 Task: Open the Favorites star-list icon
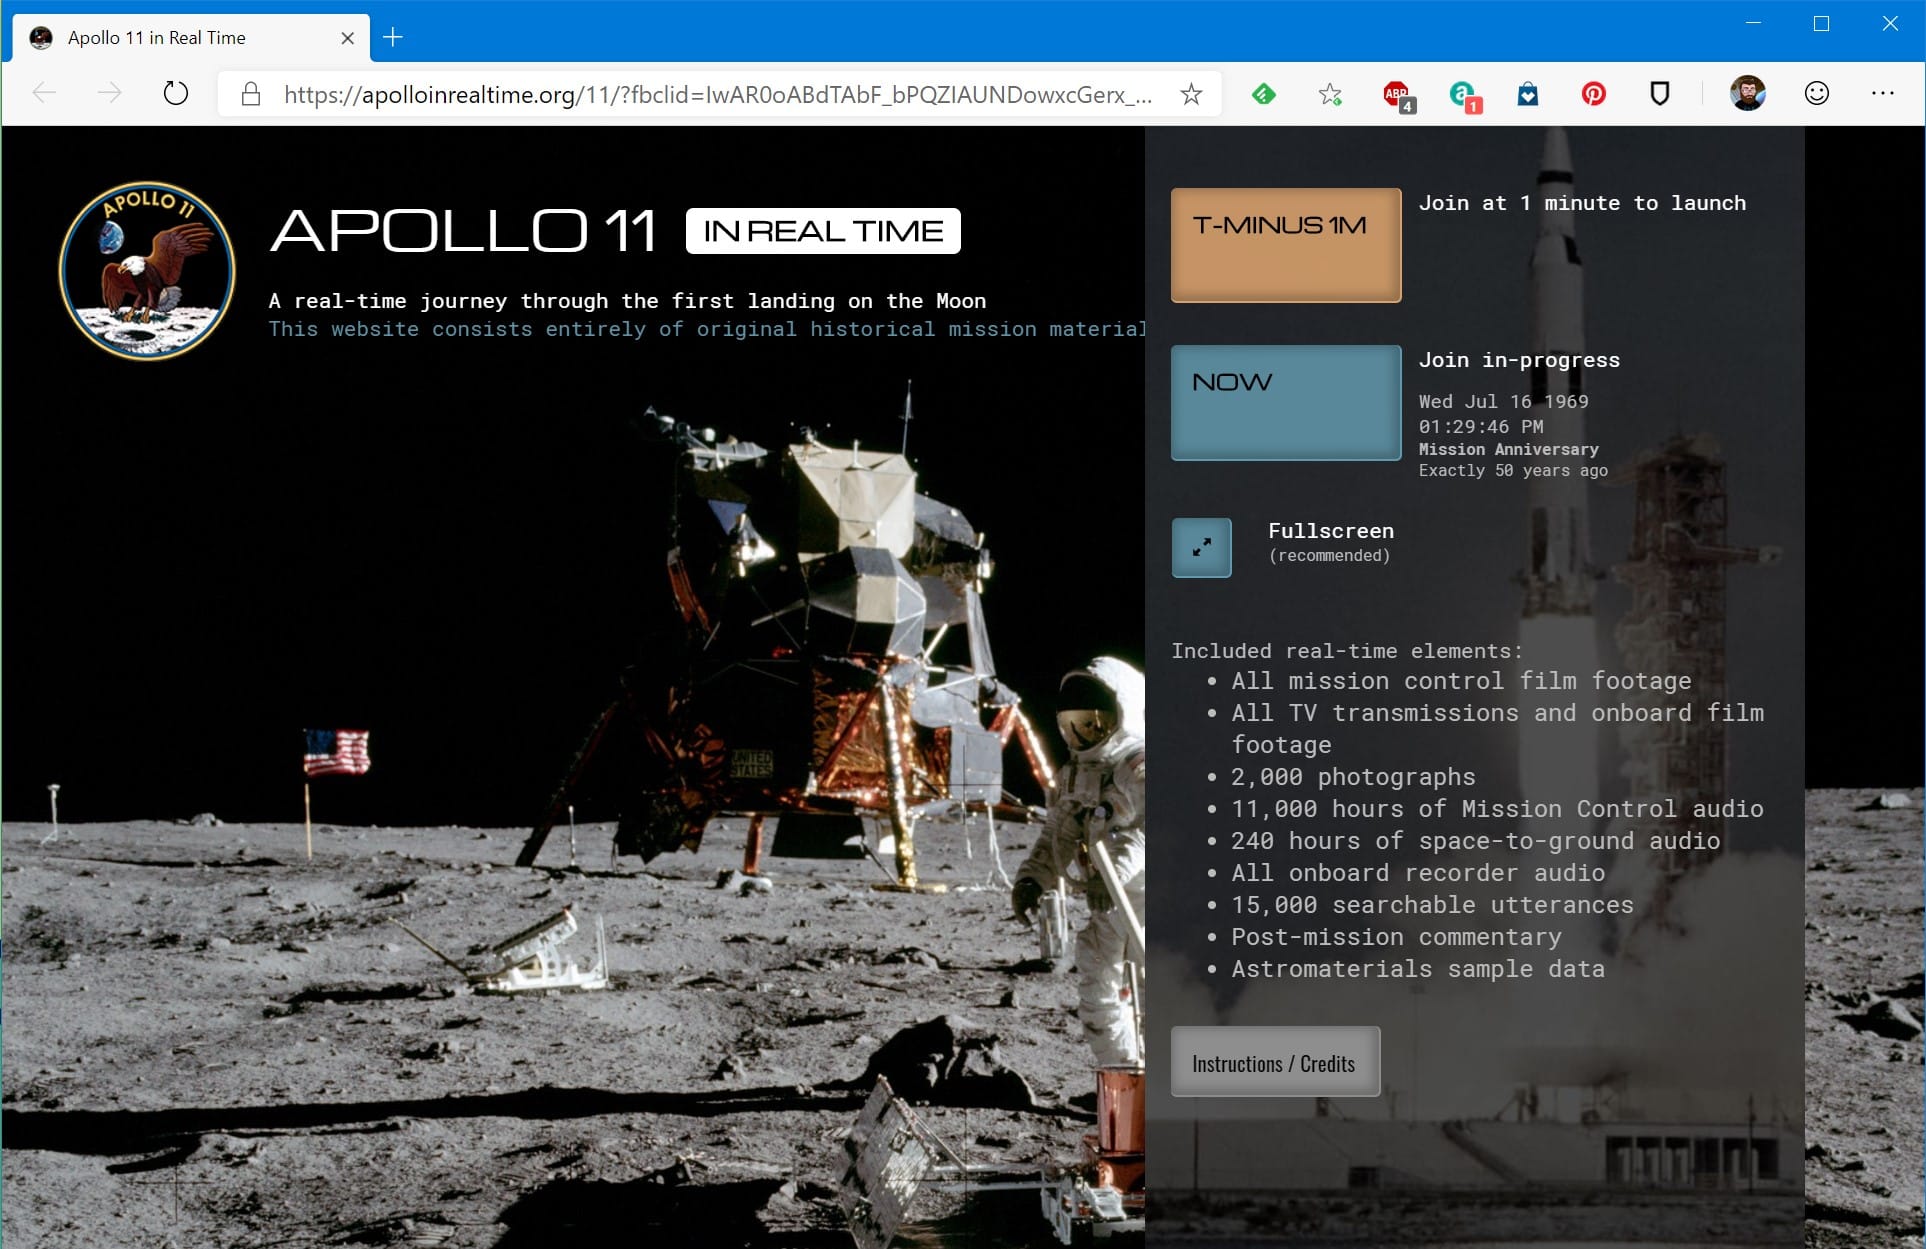pos(1330,94)
